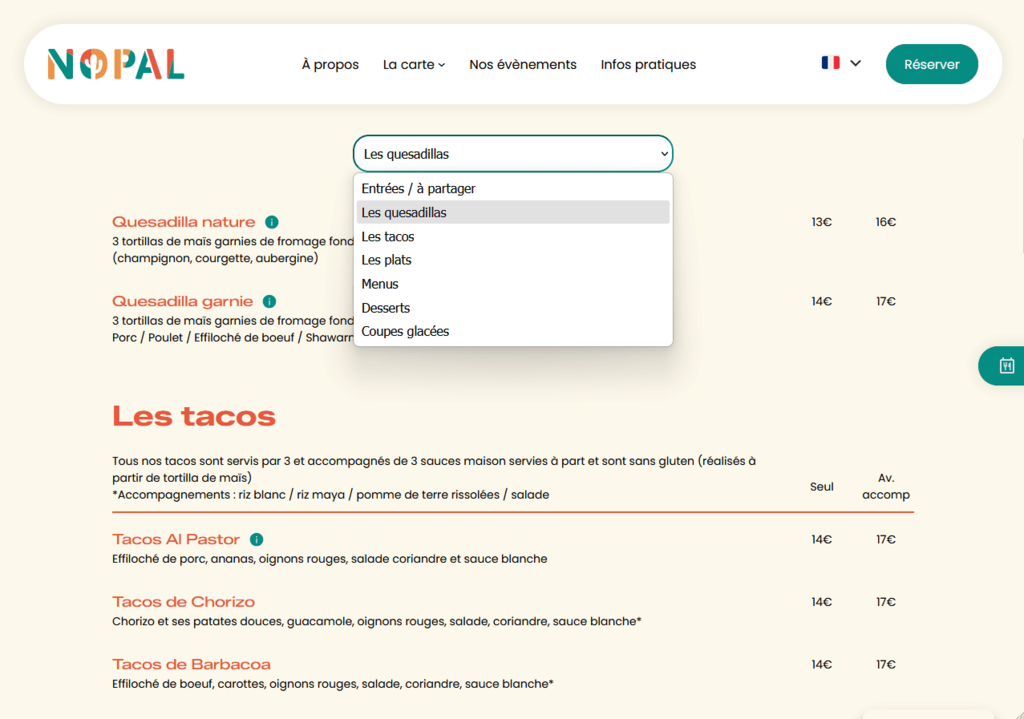Pick Menus from the category list

coord(380,284)
